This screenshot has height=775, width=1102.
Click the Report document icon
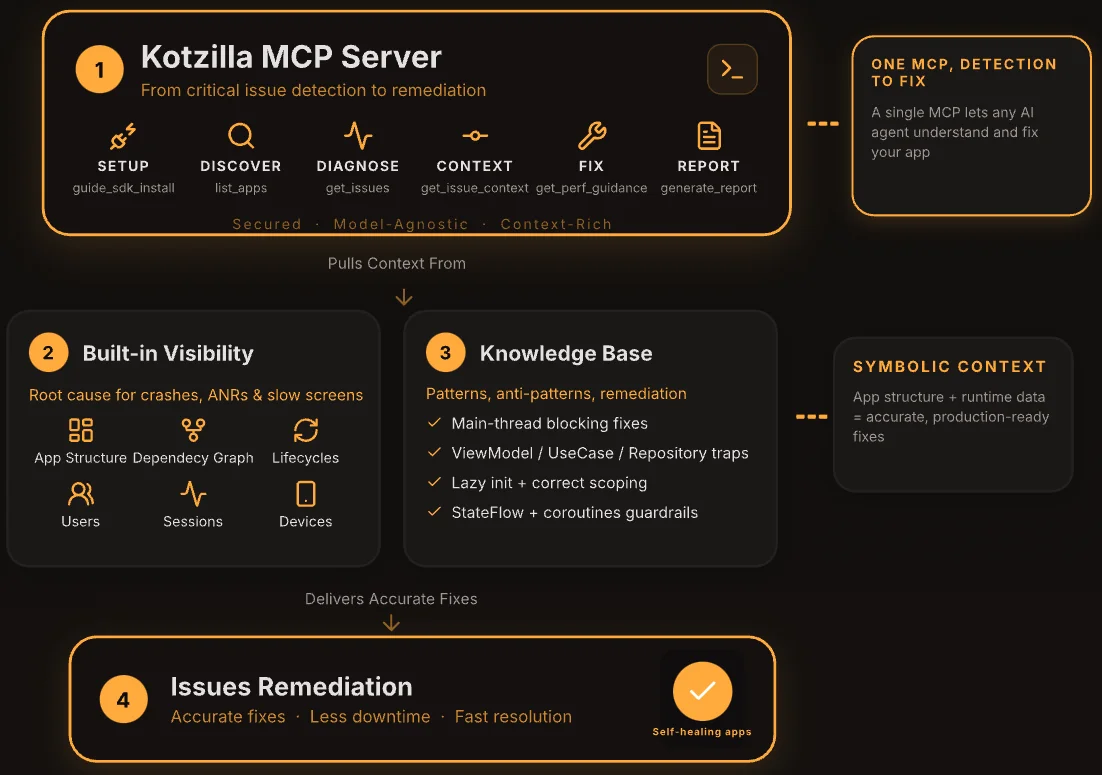click(709, 136)
